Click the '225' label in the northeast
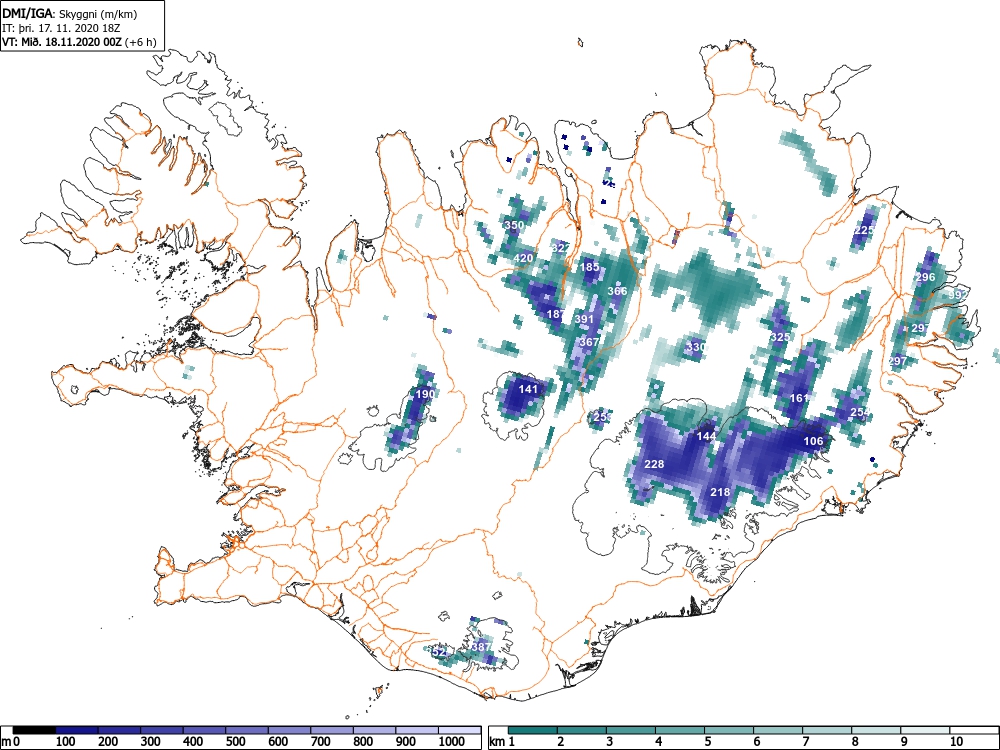 (x=864, y=230)
